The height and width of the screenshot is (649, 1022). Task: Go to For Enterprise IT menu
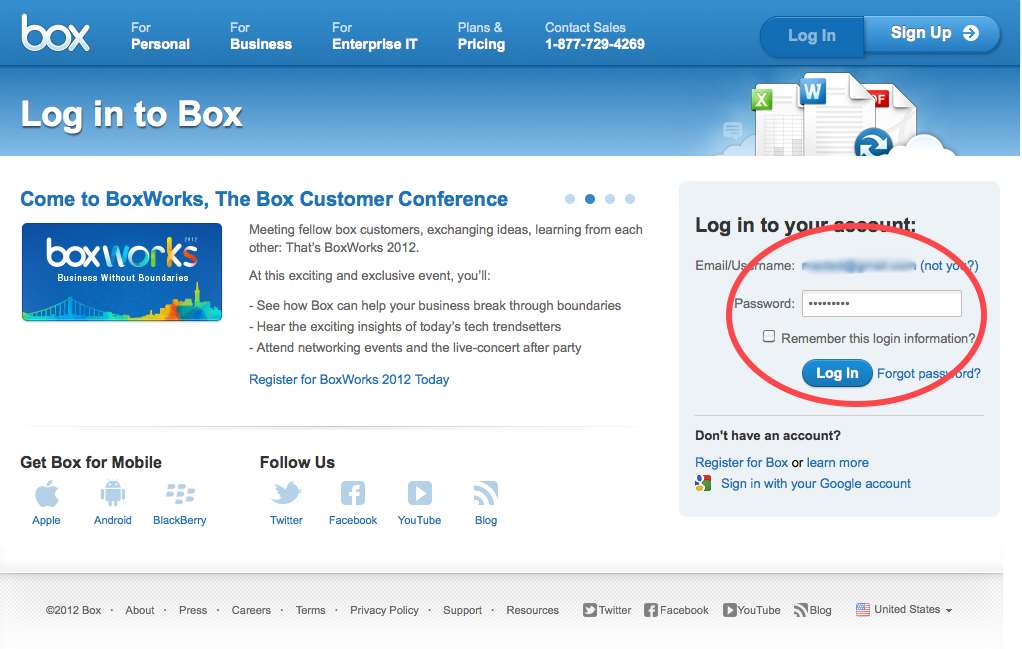point(375,36)
